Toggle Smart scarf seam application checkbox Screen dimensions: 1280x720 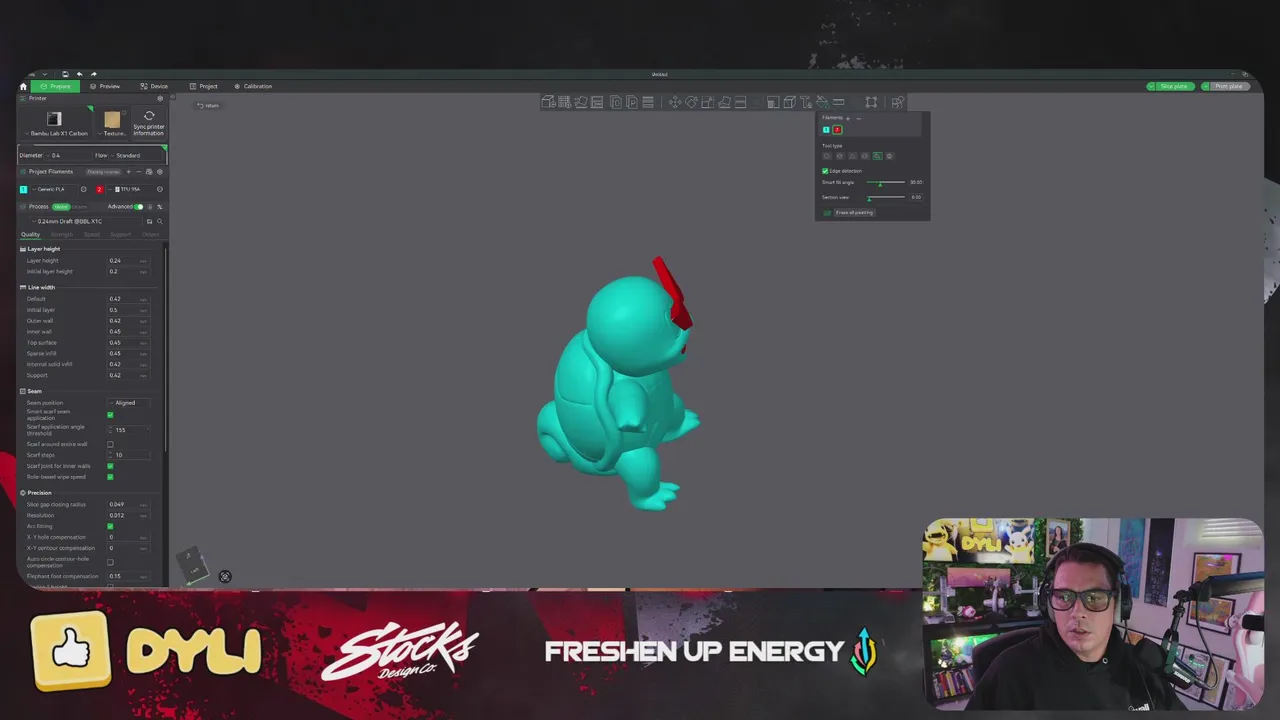110,415
